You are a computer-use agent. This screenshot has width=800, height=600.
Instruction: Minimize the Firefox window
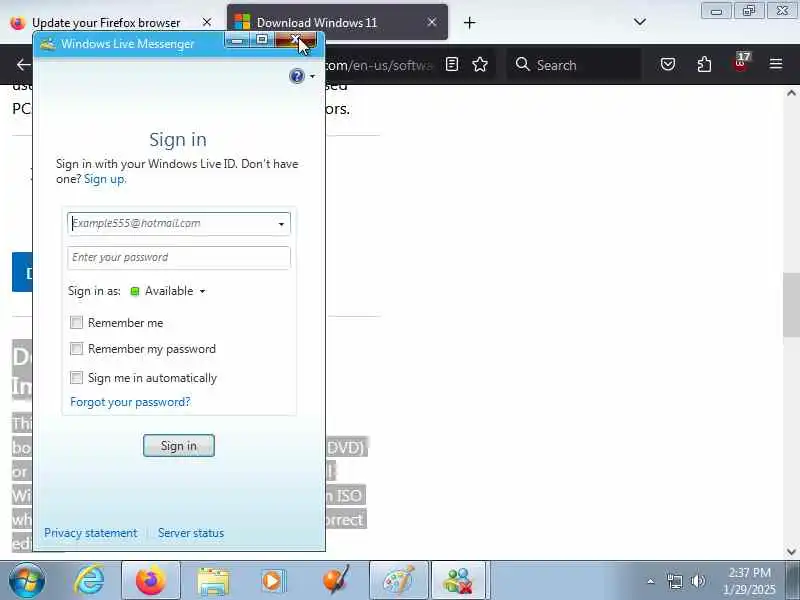click(716, 11)
